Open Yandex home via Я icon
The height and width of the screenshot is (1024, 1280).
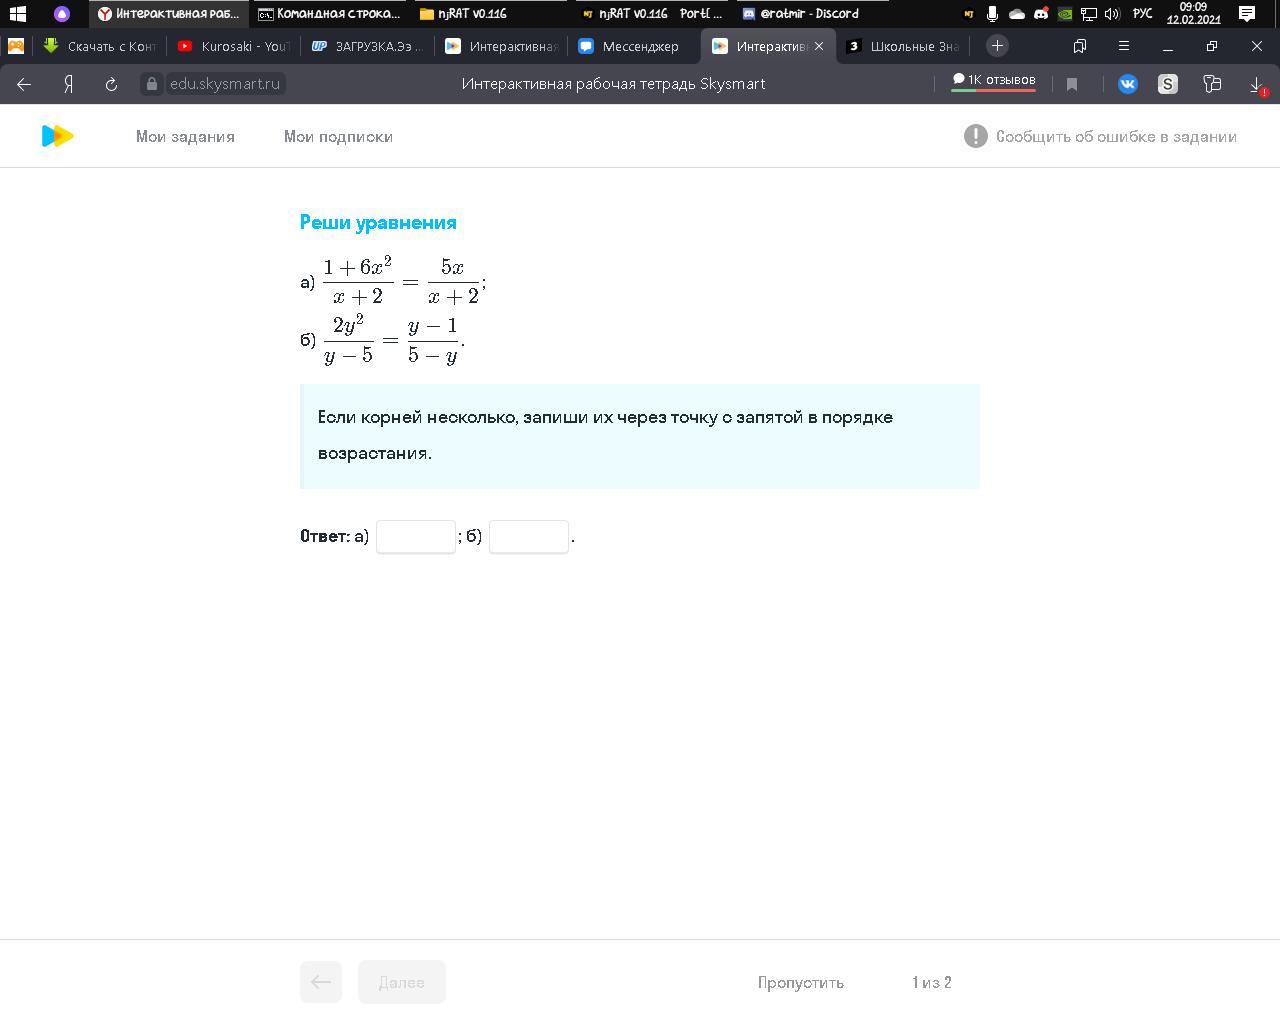coord(68,84)
